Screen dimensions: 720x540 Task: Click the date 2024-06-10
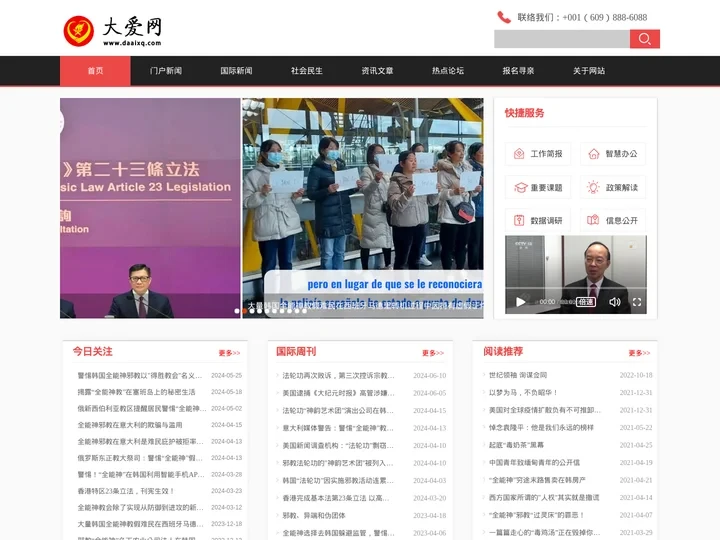point(430,376)
